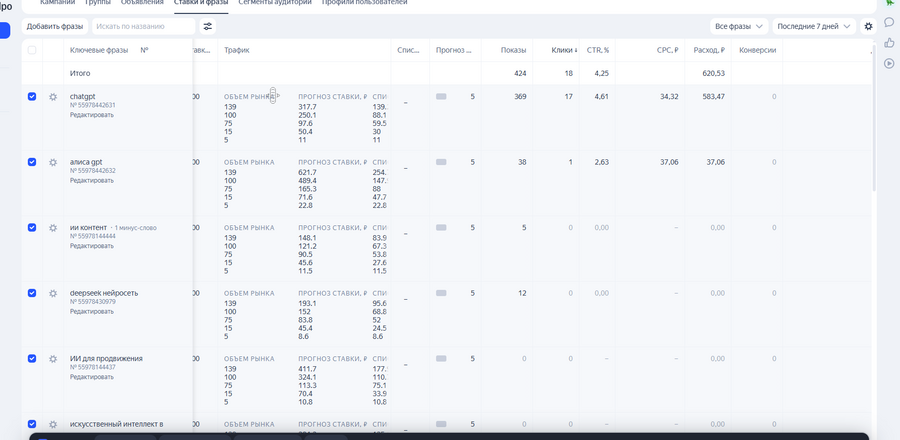Open settings gear for ии контент phrase
This screenshot has height=440, width=900.
[x=53, y=228]
